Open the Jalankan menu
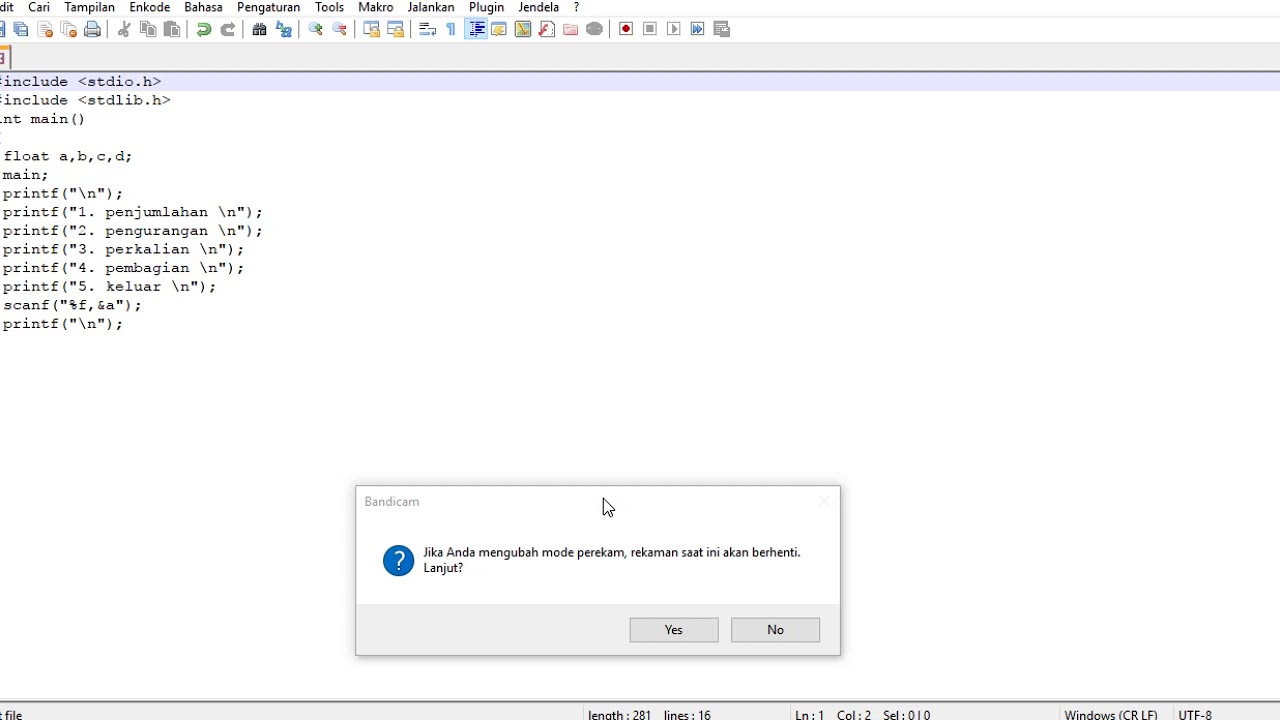Screen dimensions: 1280x720 431,7
